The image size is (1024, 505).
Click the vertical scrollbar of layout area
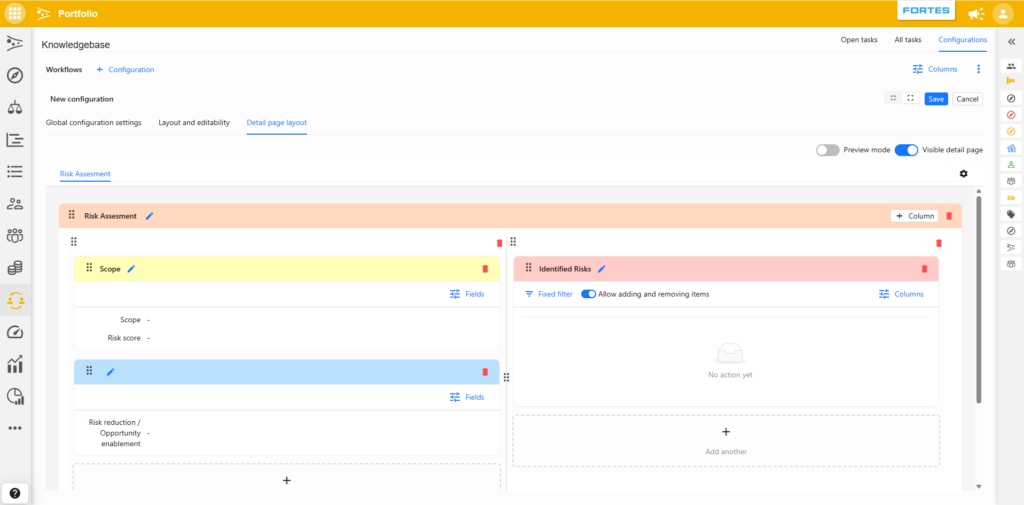978,299
